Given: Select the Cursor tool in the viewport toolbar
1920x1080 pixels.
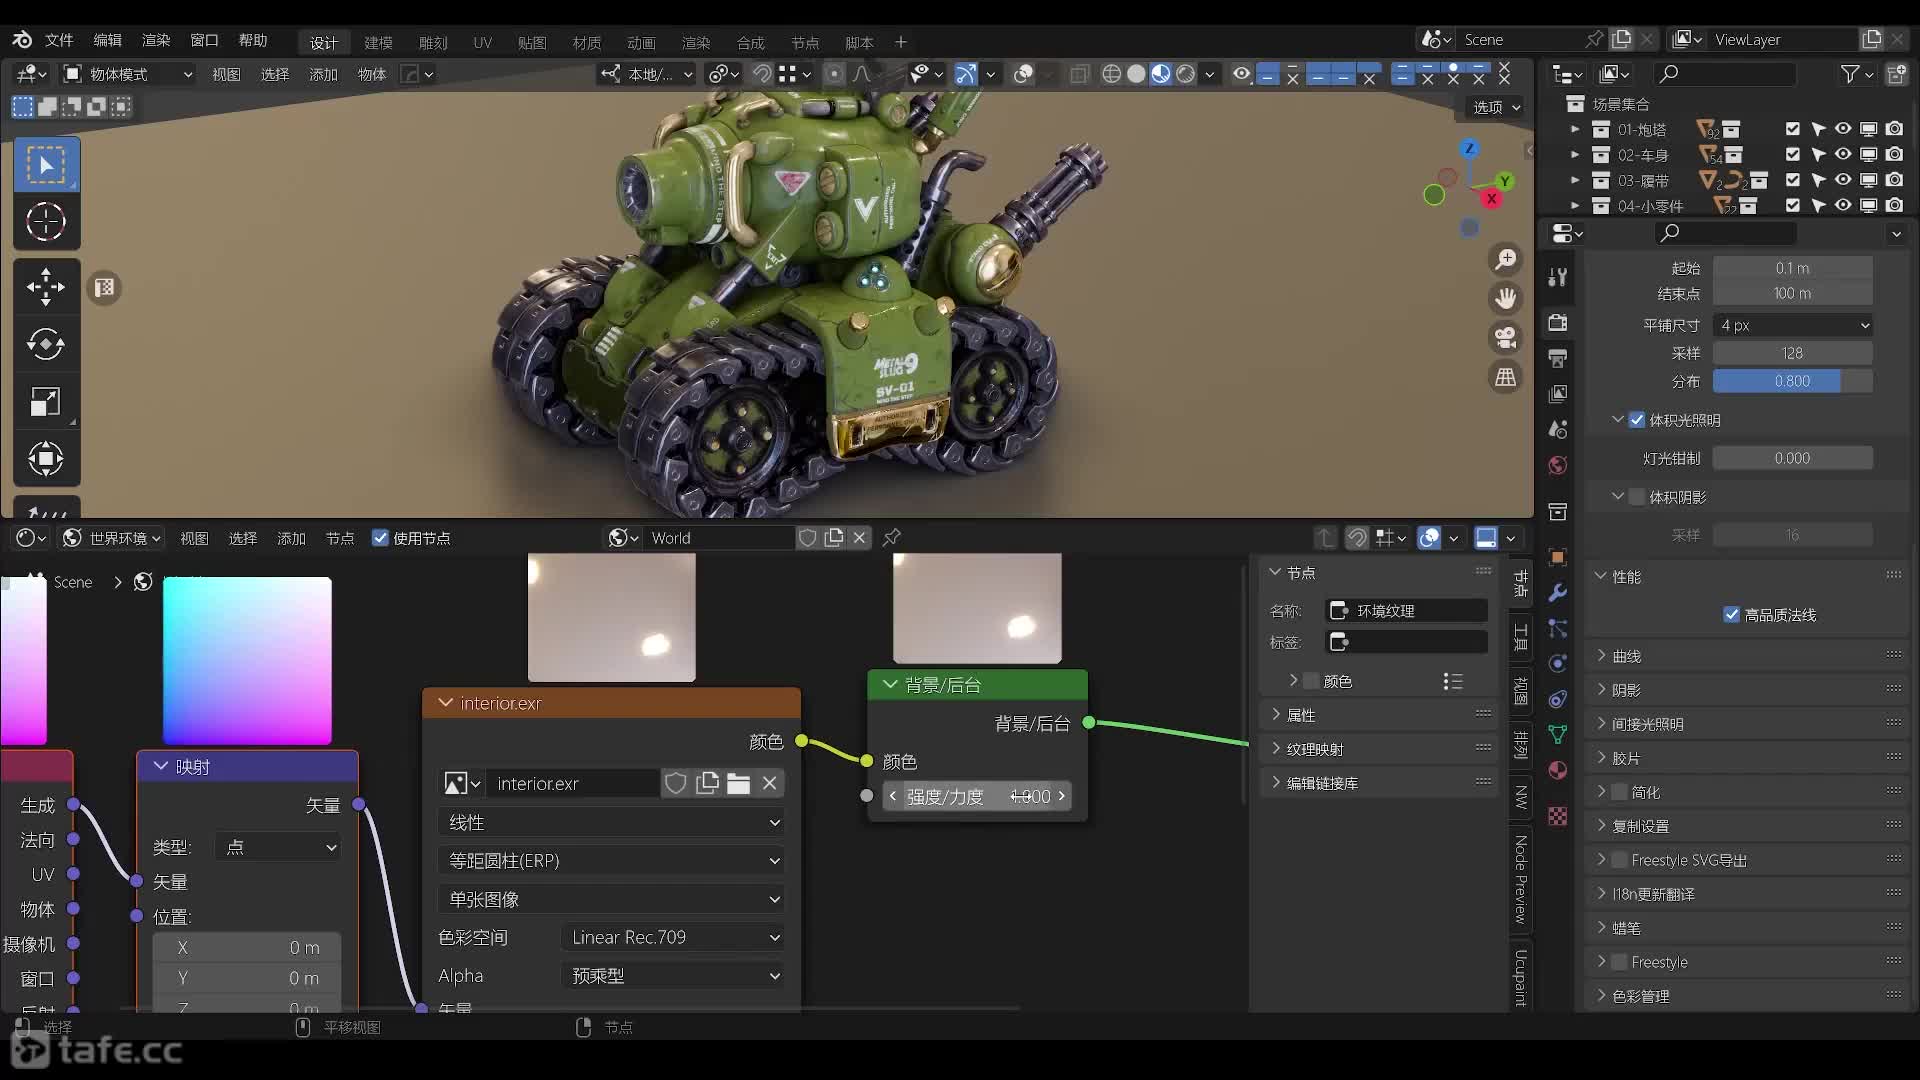Looking at the screenshot, I should (x=46, y=222).
